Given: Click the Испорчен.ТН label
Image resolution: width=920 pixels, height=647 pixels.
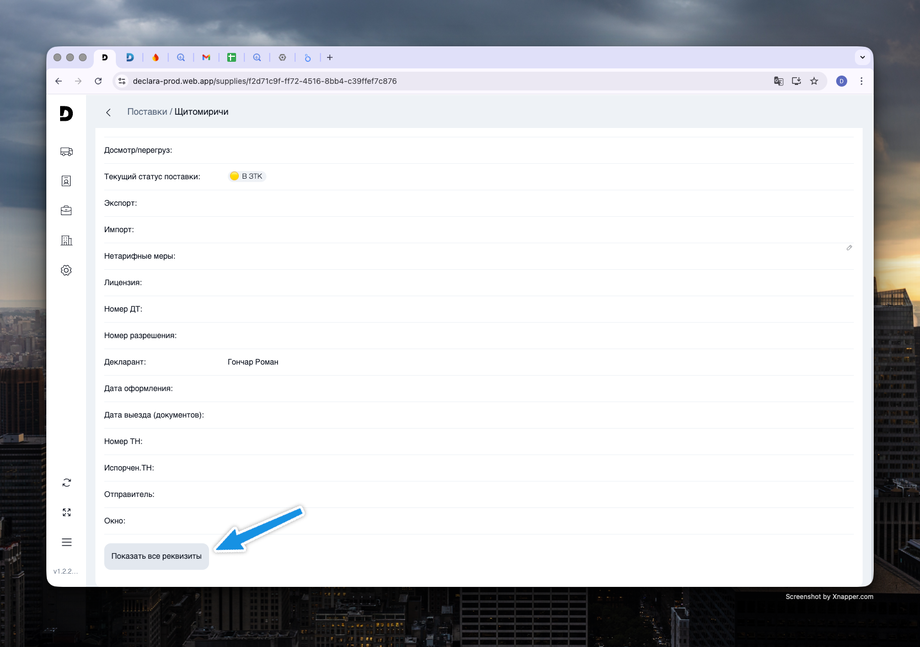Looking at the screenshot, I should [129, 468].
